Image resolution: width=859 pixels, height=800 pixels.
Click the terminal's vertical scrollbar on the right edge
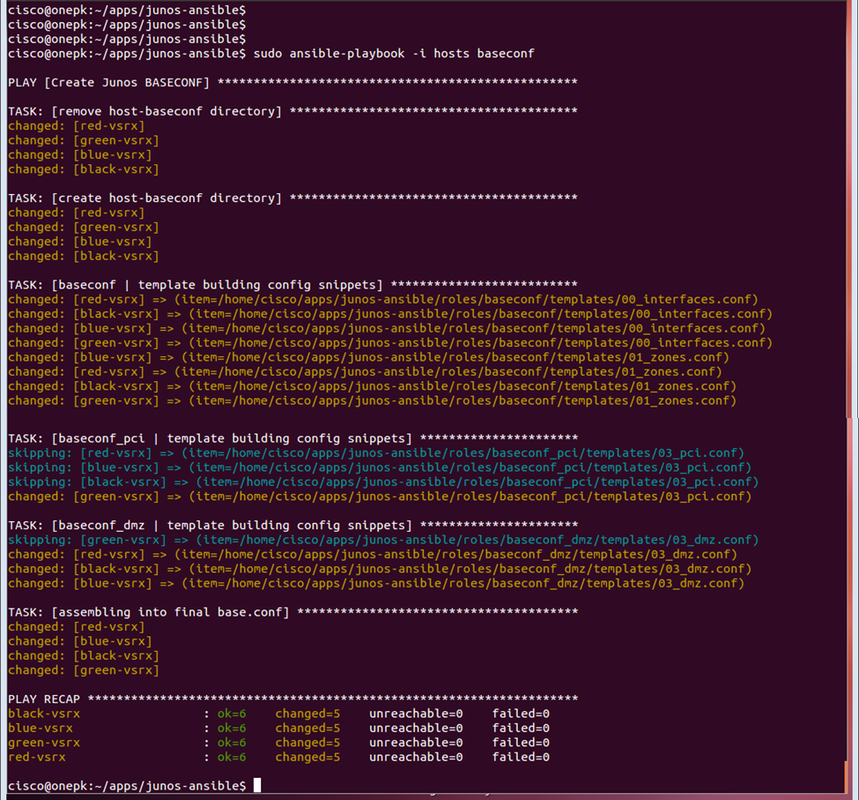851,400
